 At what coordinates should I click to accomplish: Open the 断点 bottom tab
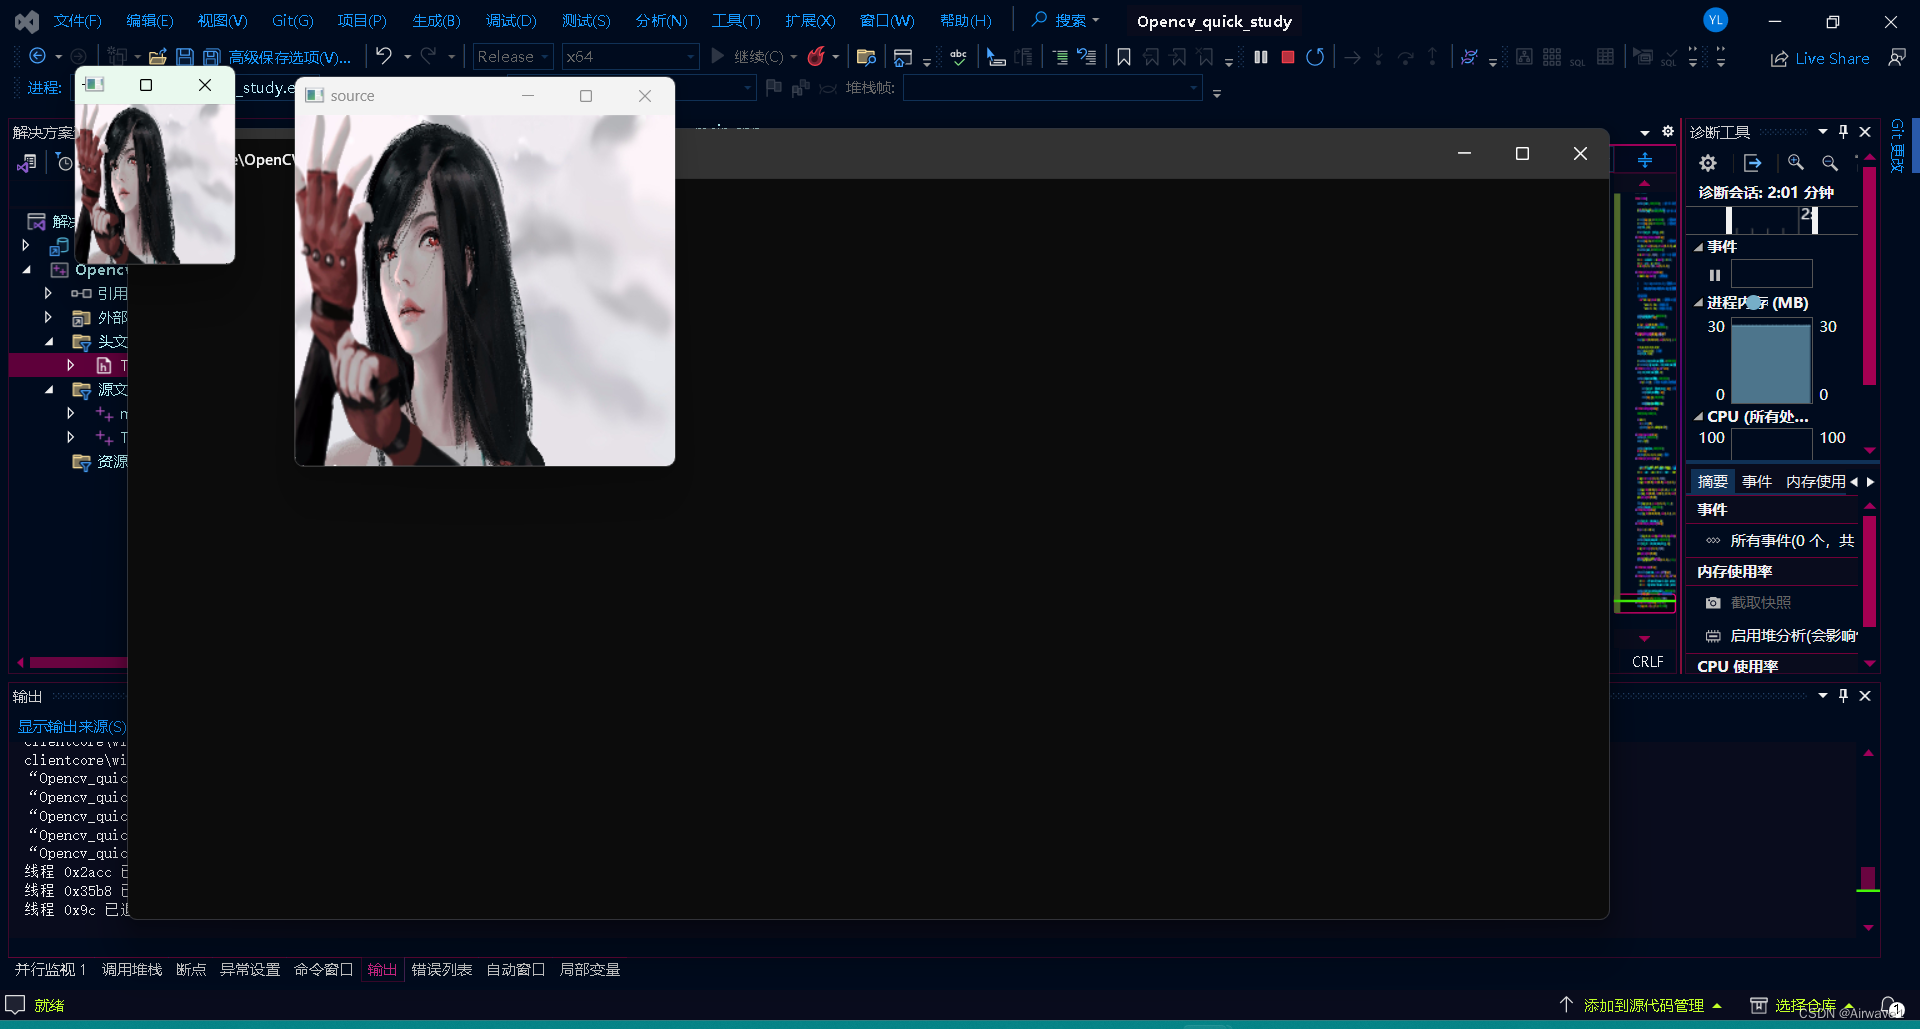(x=191, y=970)
